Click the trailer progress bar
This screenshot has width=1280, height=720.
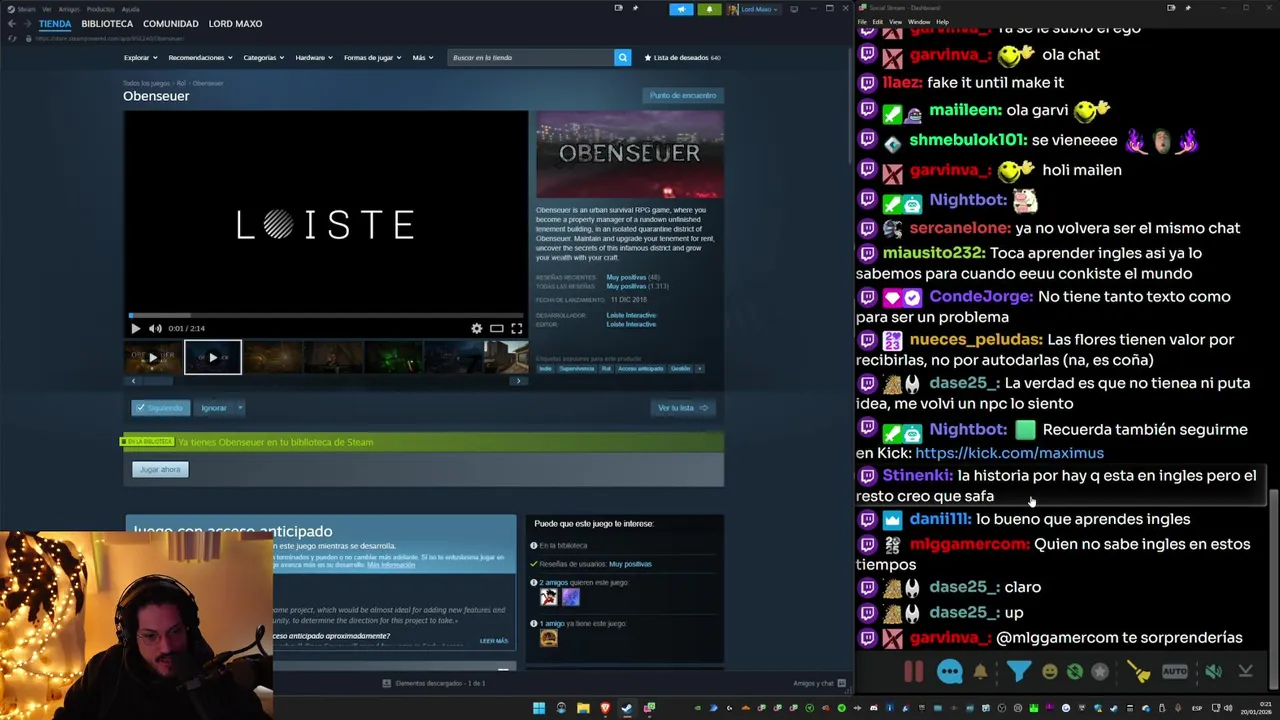pyautogui.click(x=326, y=315)
